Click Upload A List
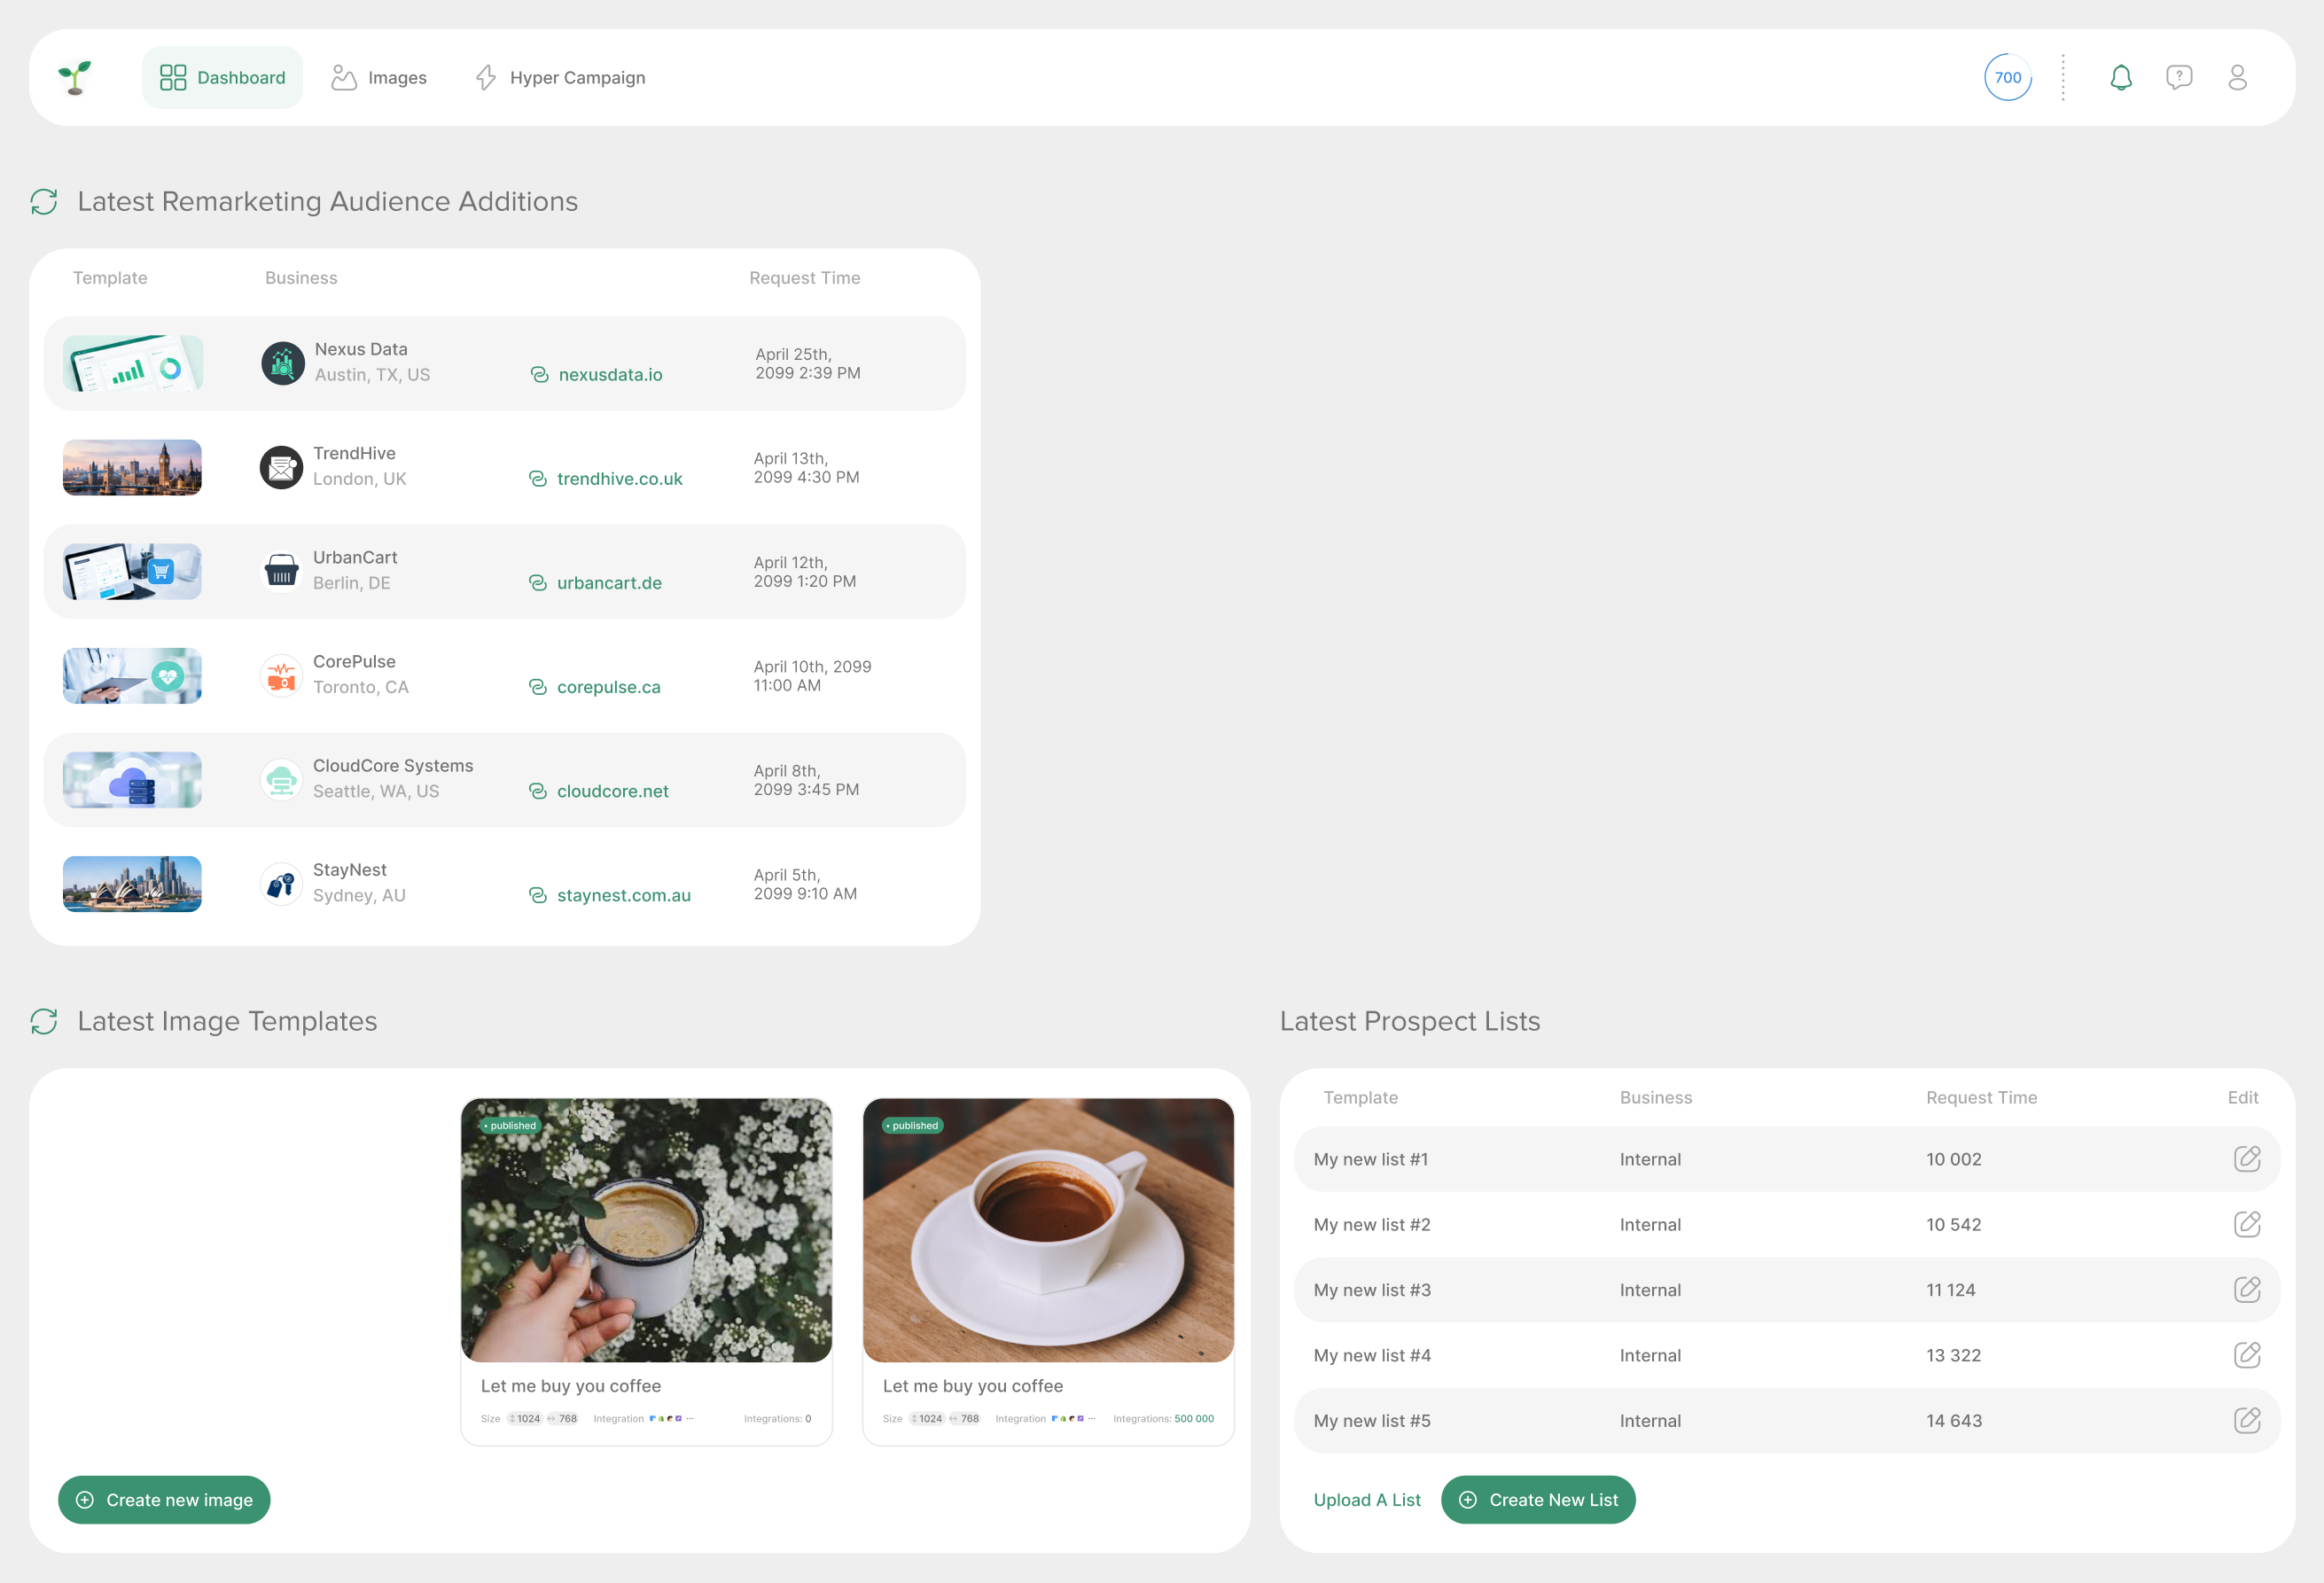Viewport: 2324px width, 1583px height. click(x=1367, y=1499)
